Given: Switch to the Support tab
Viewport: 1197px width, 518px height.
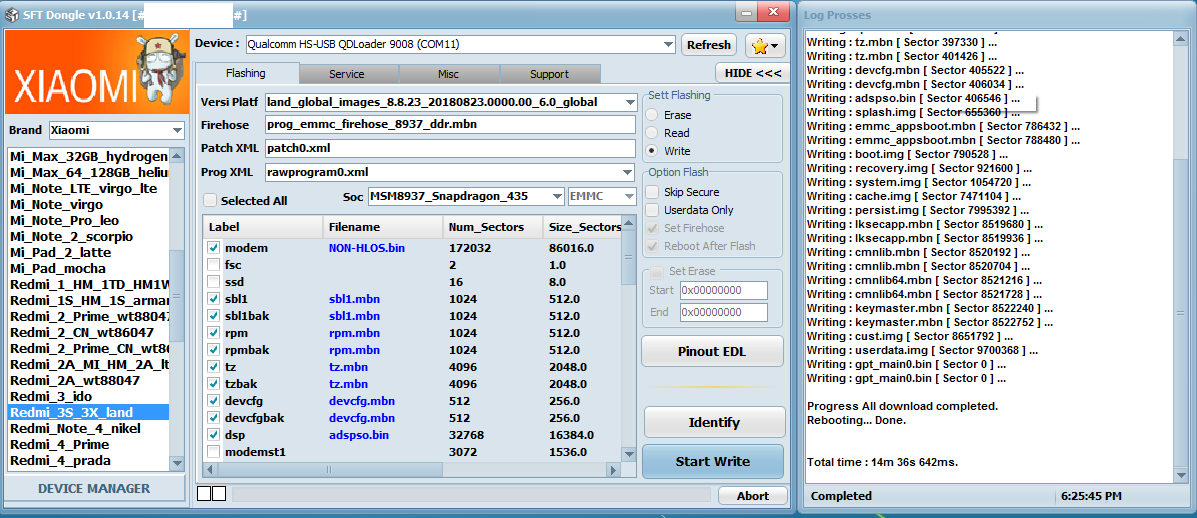Looking at the screenshot, I should point(550,74).
